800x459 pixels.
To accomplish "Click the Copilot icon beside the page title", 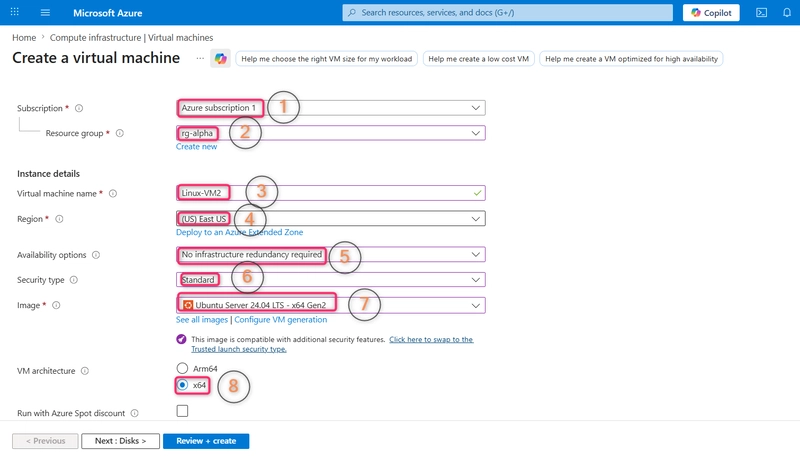I will (220, 59).
